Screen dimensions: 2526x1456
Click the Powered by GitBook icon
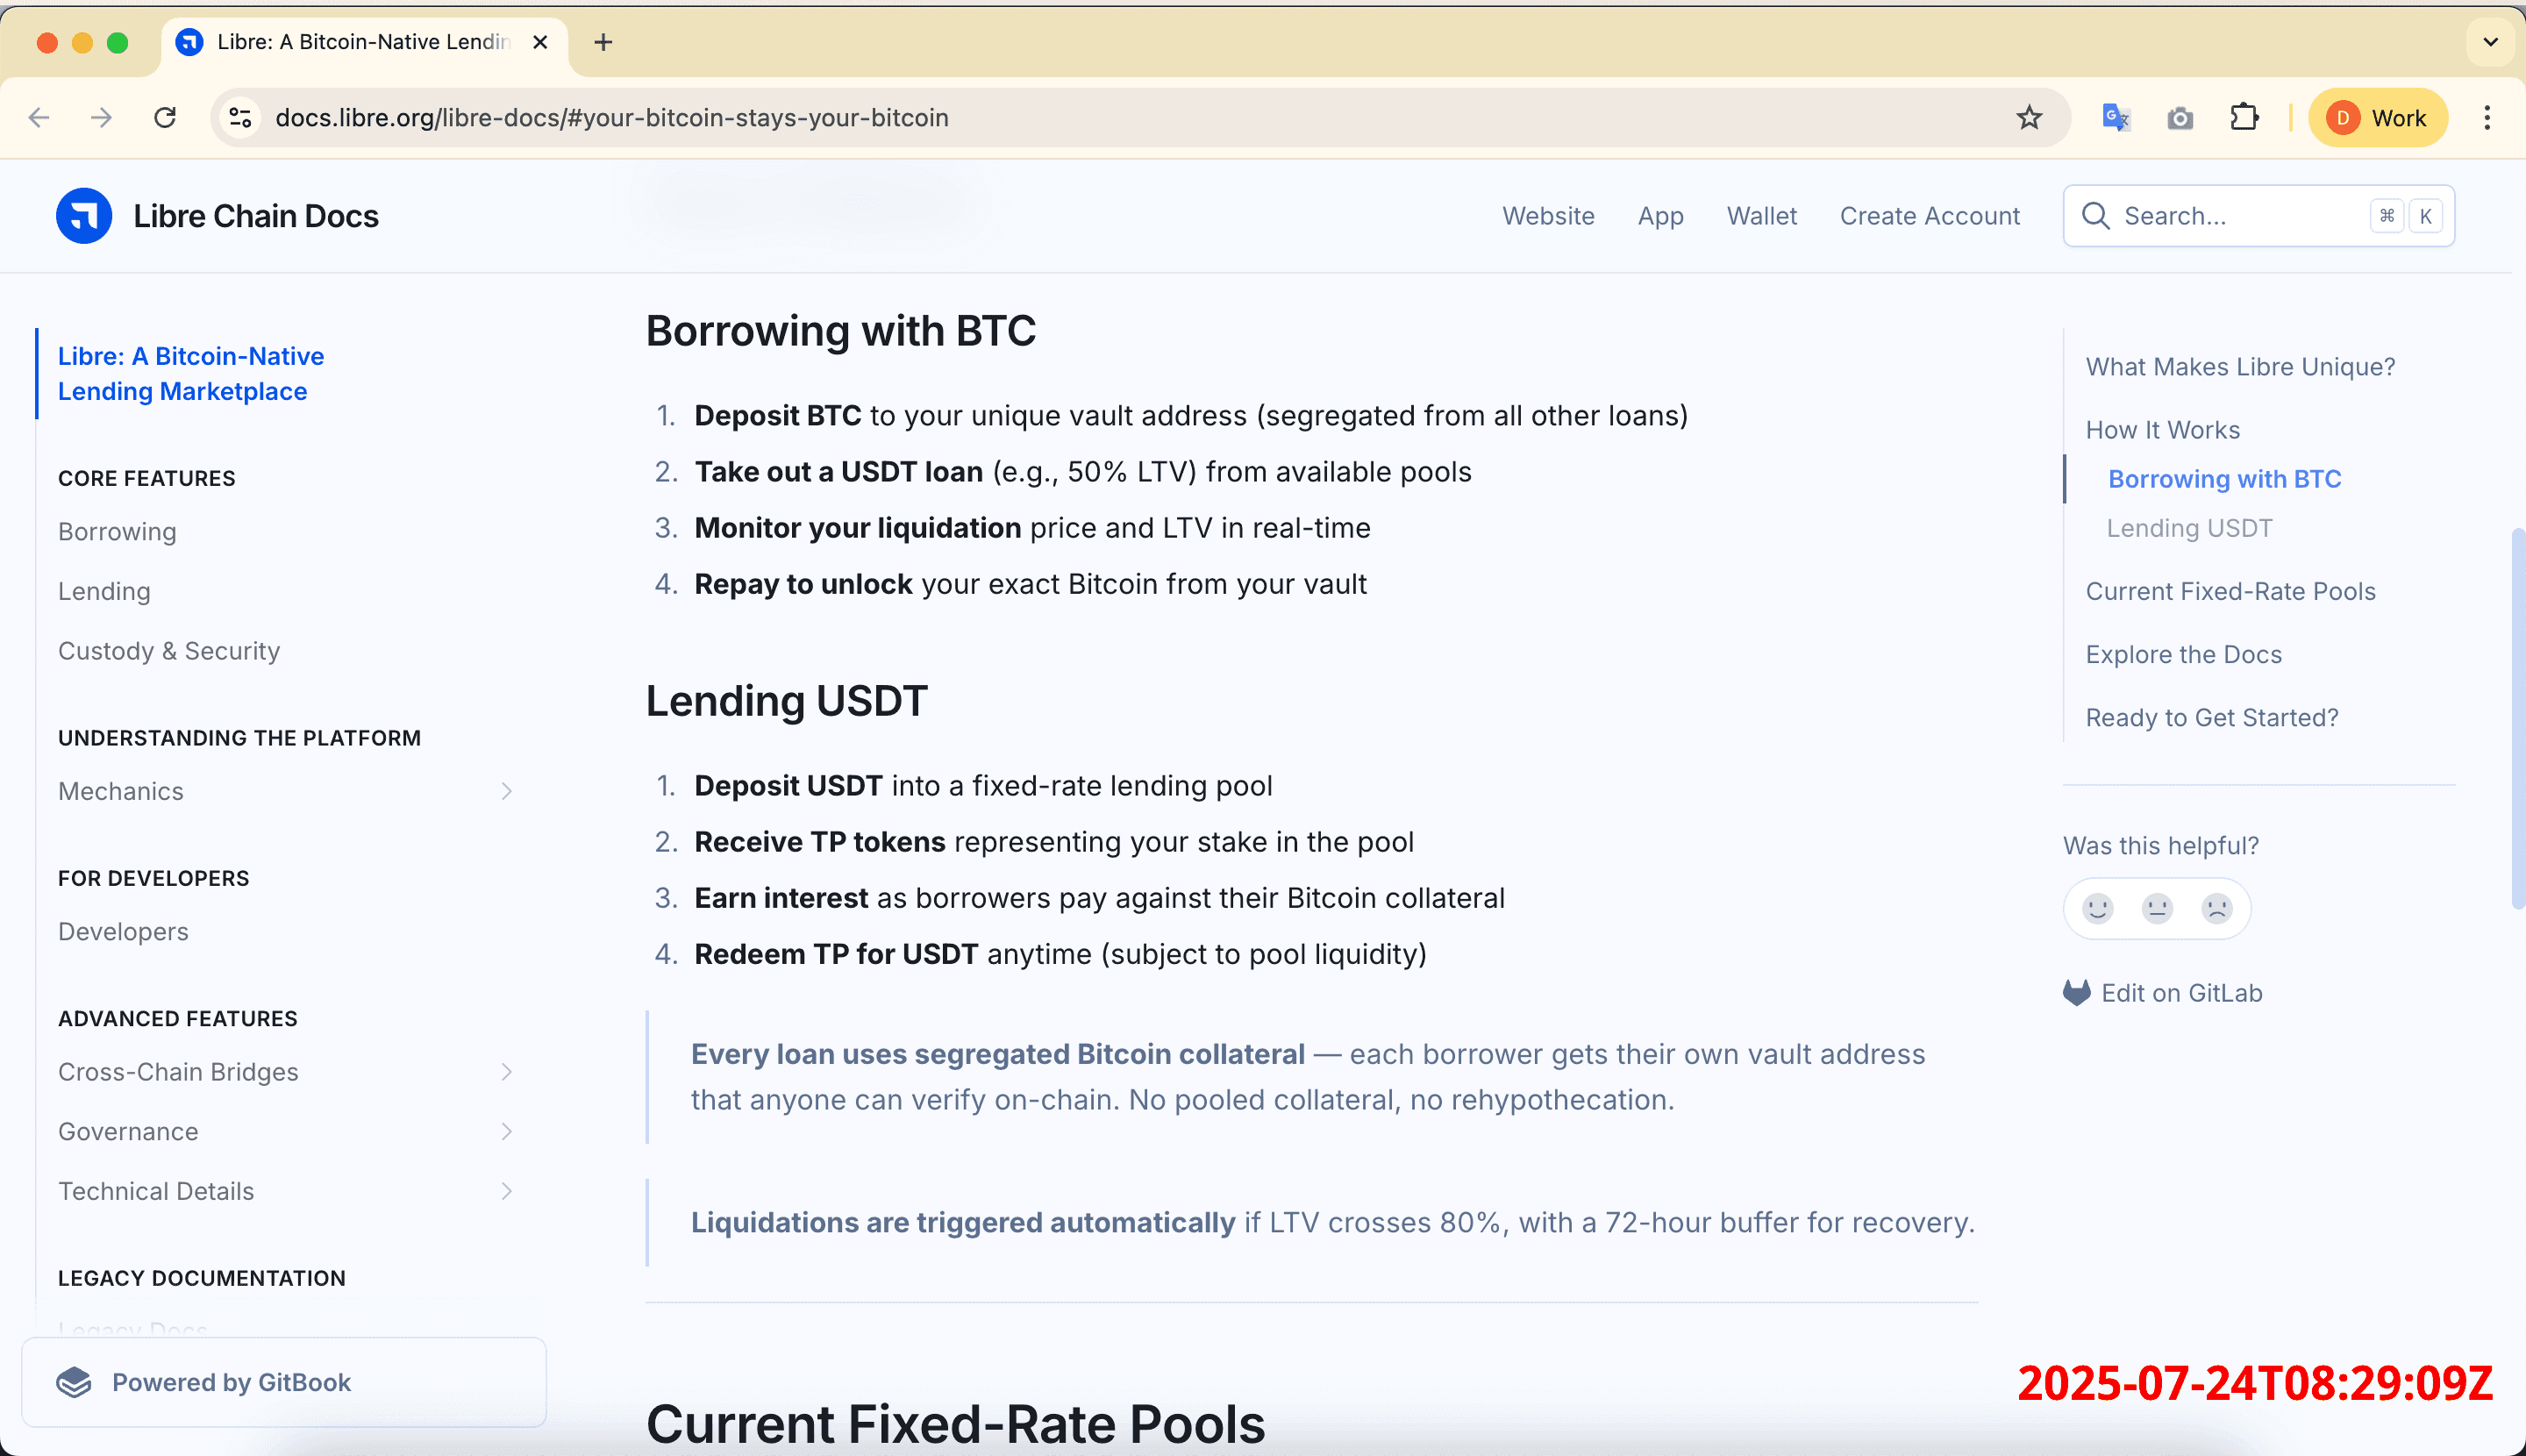click(75, 1381)
